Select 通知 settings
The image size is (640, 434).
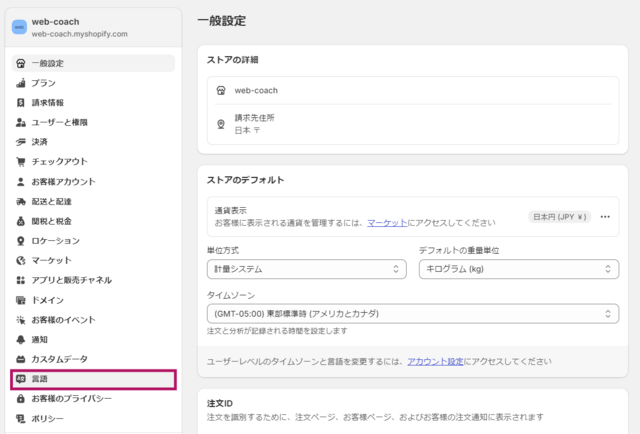pos(93,339)
